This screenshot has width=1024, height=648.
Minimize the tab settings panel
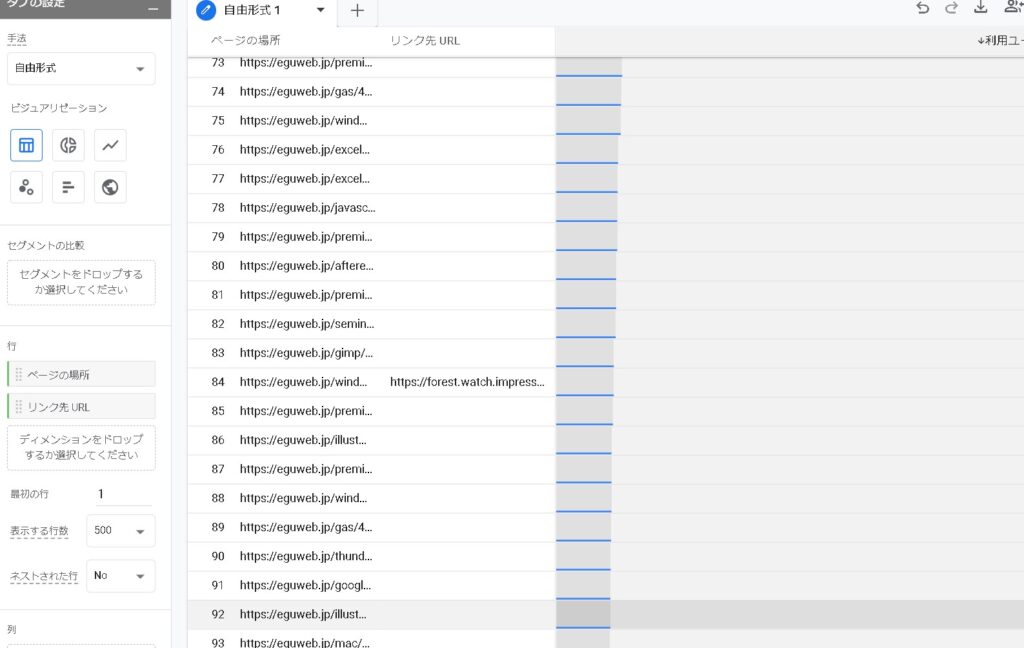152,9
